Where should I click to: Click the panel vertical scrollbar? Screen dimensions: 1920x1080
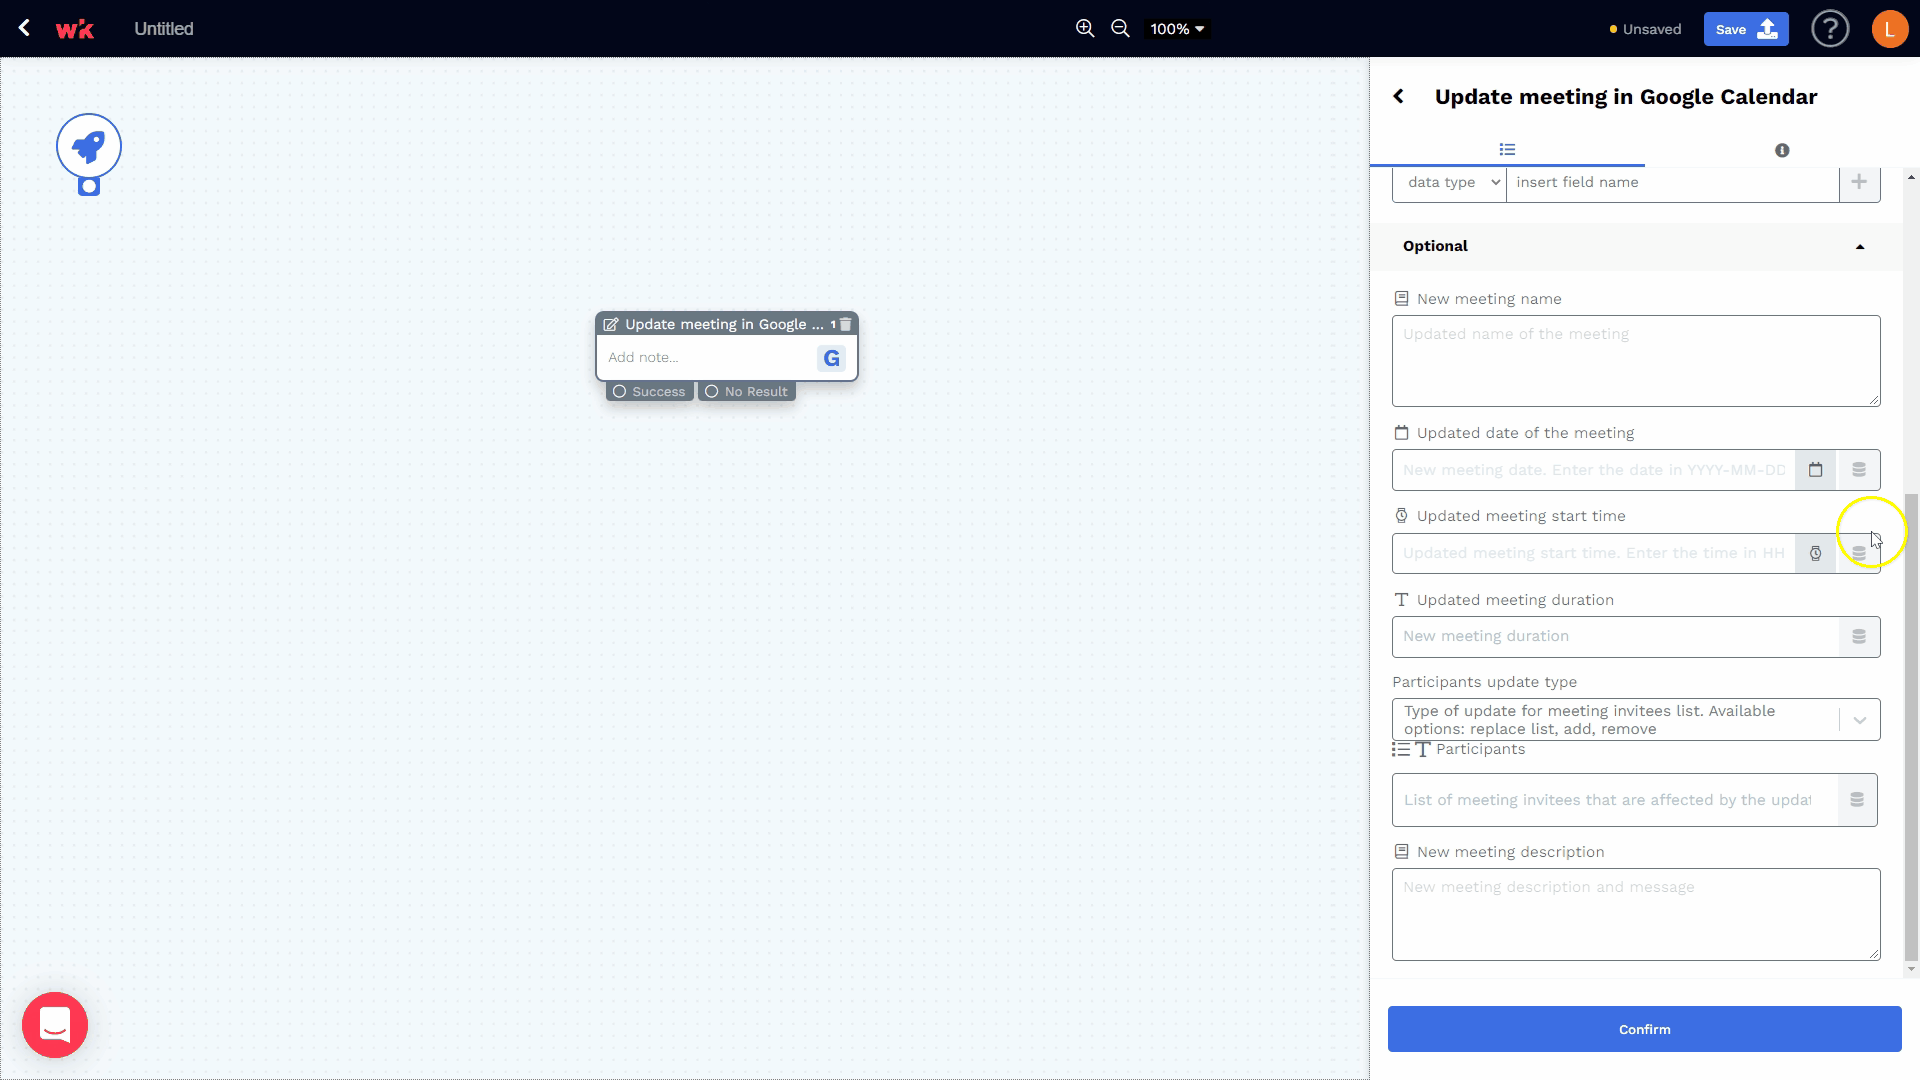point(1911,728)
